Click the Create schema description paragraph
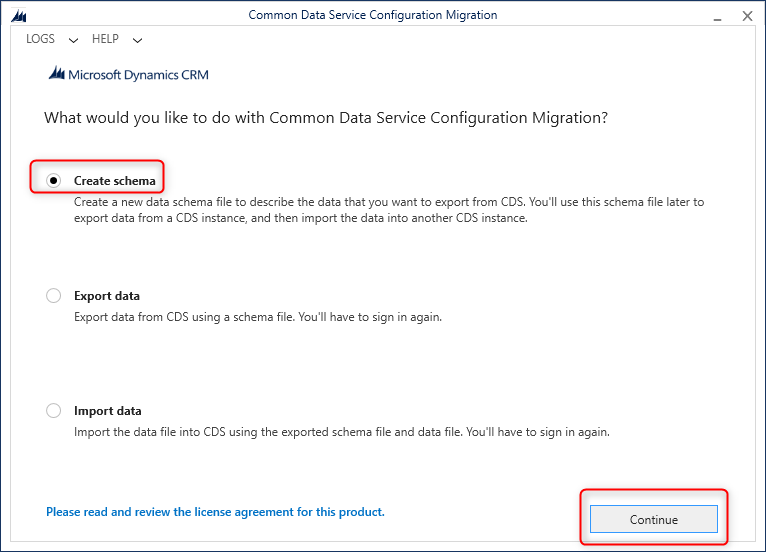The height and width of the screenshot is (552, 766). [x=389, y=210]
